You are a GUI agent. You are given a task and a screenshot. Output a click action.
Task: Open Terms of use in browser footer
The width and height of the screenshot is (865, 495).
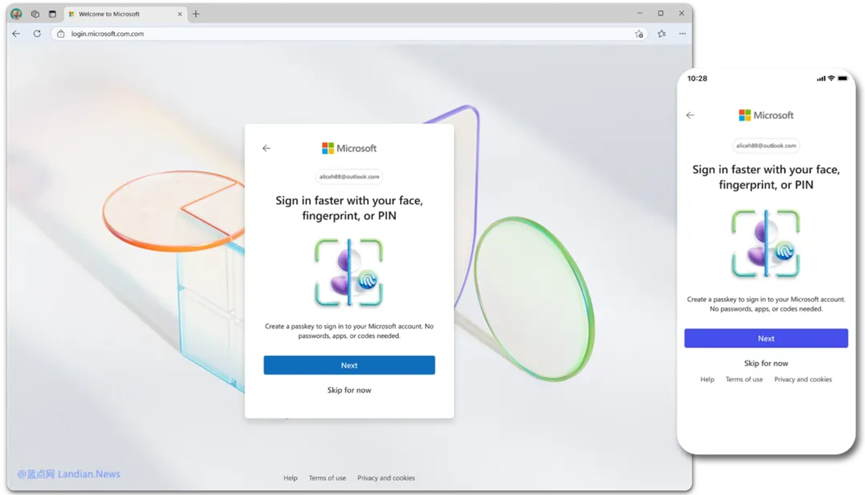327,478
